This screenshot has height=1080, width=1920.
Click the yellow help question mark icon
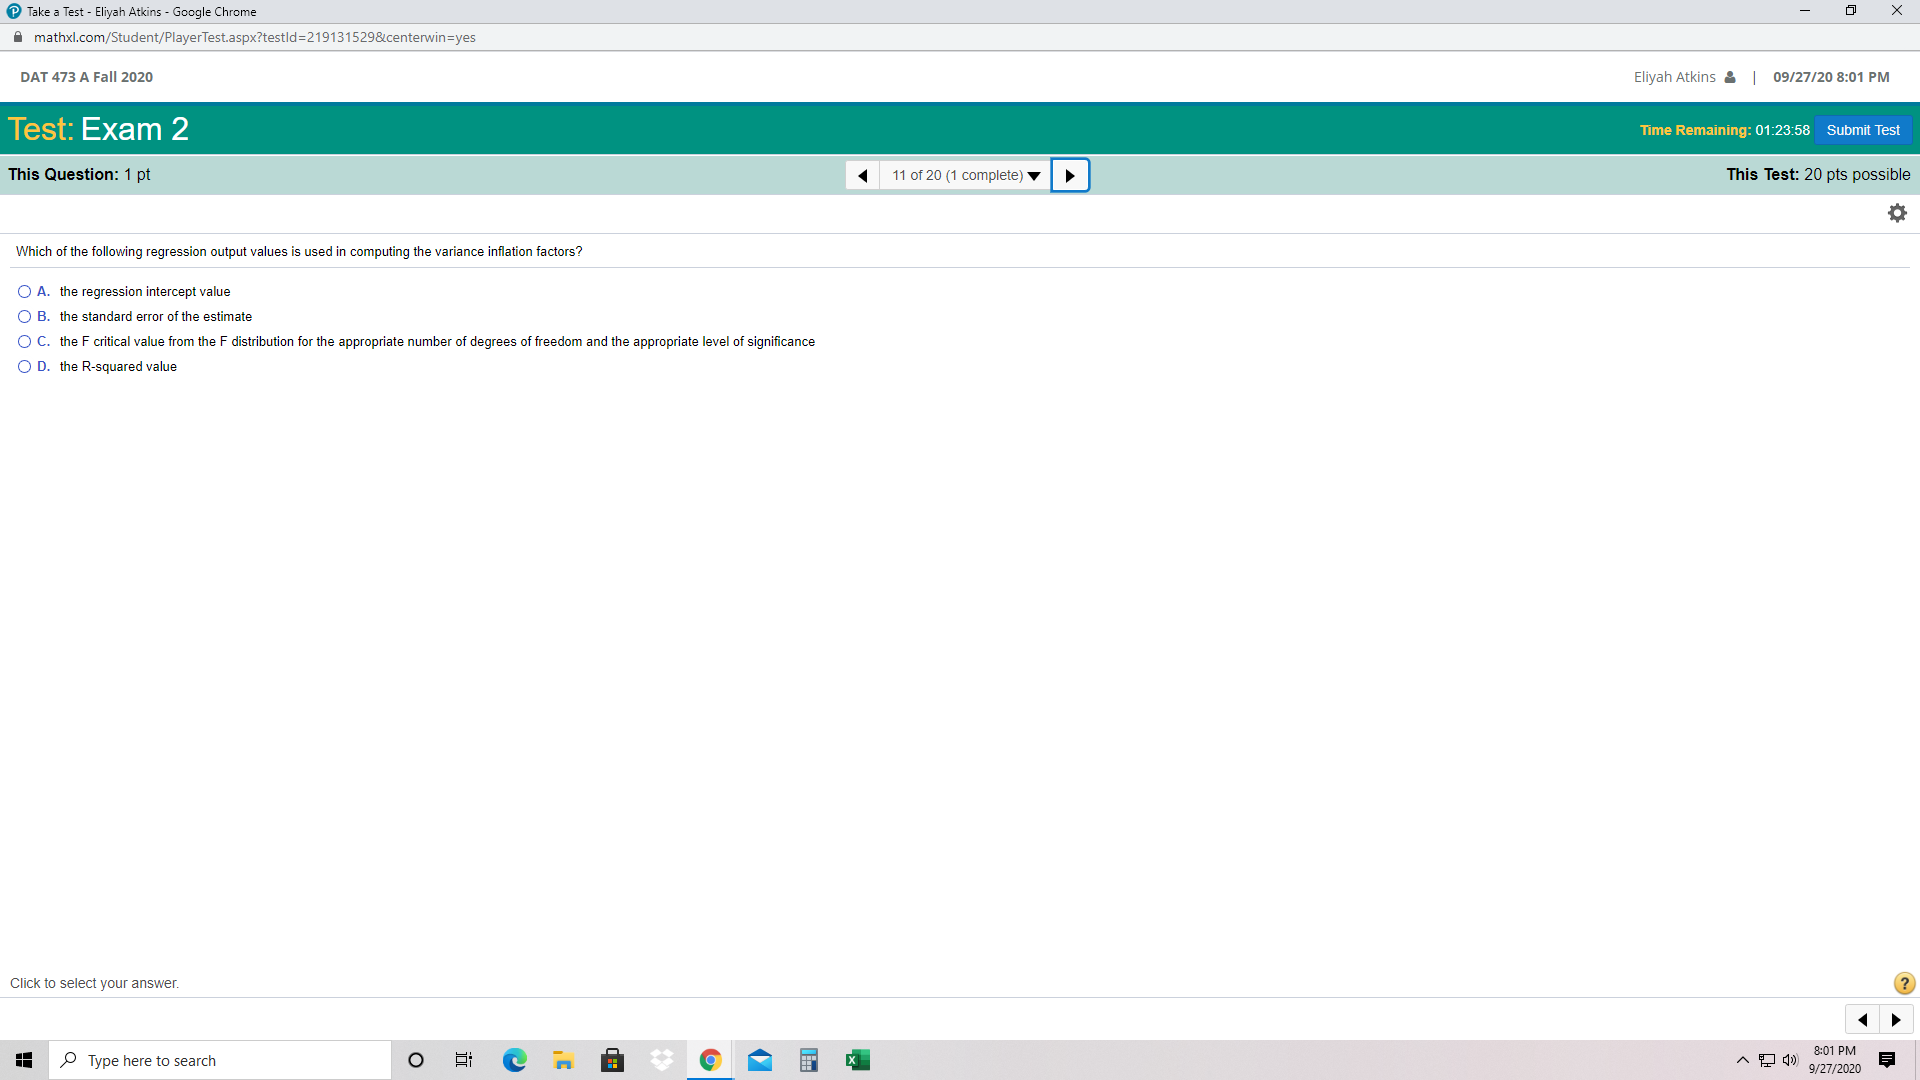point(1904,983)
